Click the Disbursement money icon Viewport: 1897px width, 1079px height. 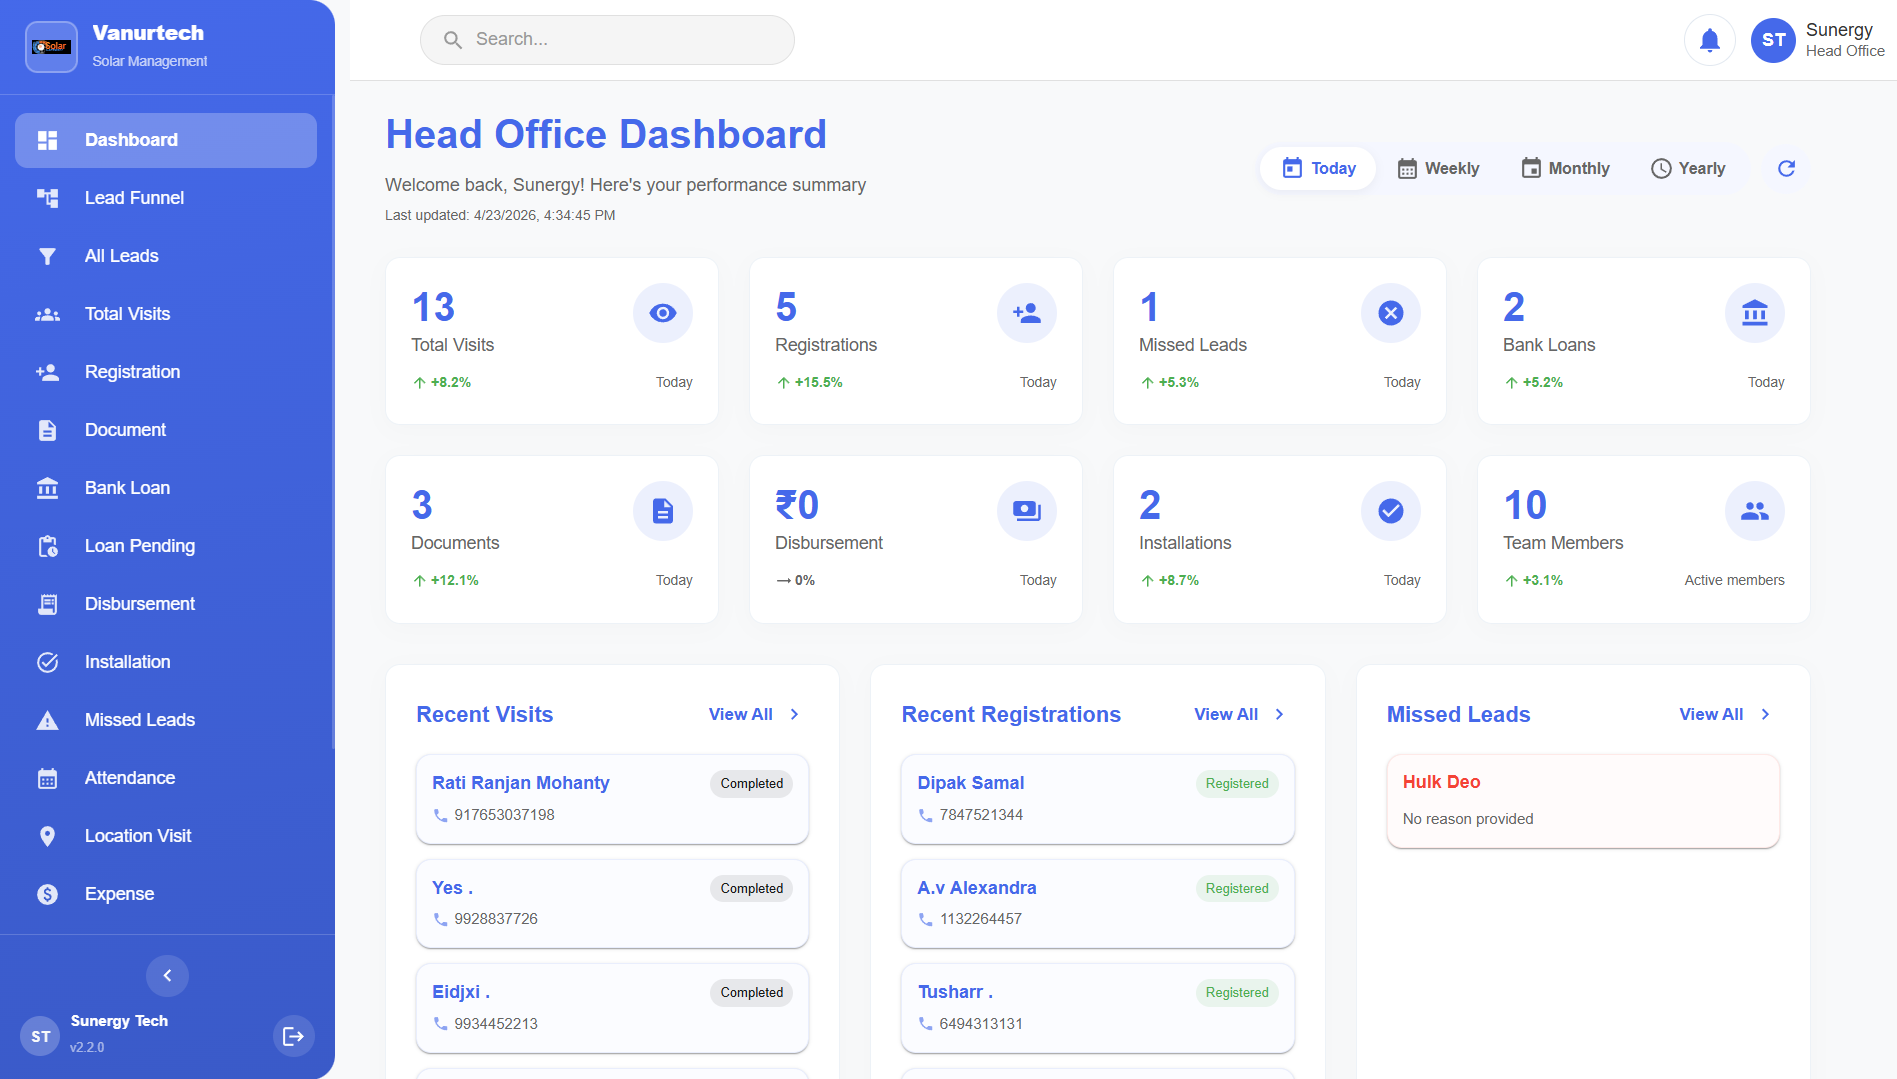(x=1026, y=511)
